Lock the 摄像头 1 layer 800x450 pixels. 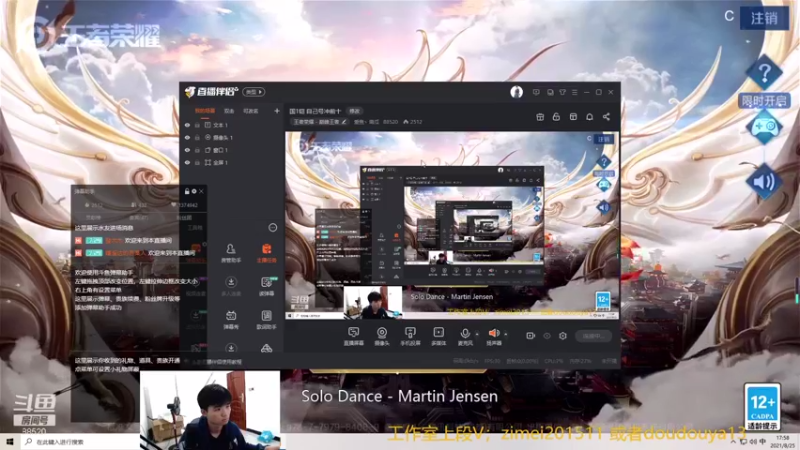tap(197, 138)
